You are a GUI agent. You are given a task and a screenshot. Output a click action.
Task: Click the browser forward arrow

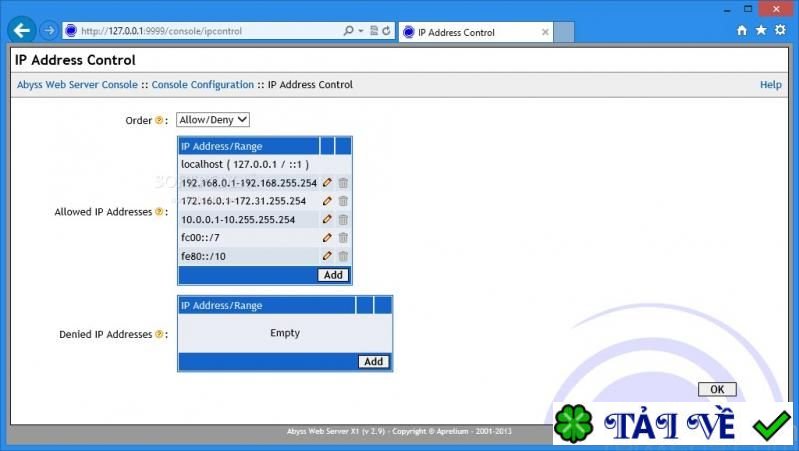pyautogui.click(x=49, y=31)
